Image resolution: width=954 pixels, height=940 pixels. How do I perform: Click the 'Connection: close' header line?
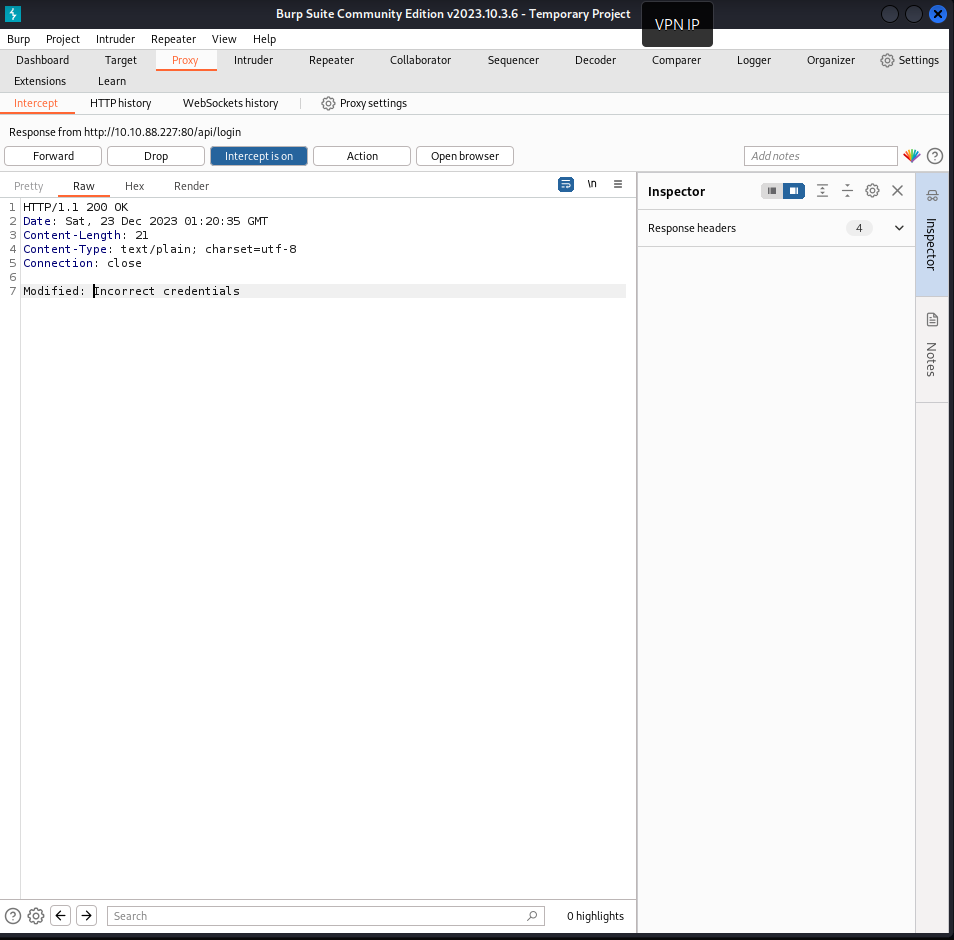pyautogui.click(x=82, y=263)
